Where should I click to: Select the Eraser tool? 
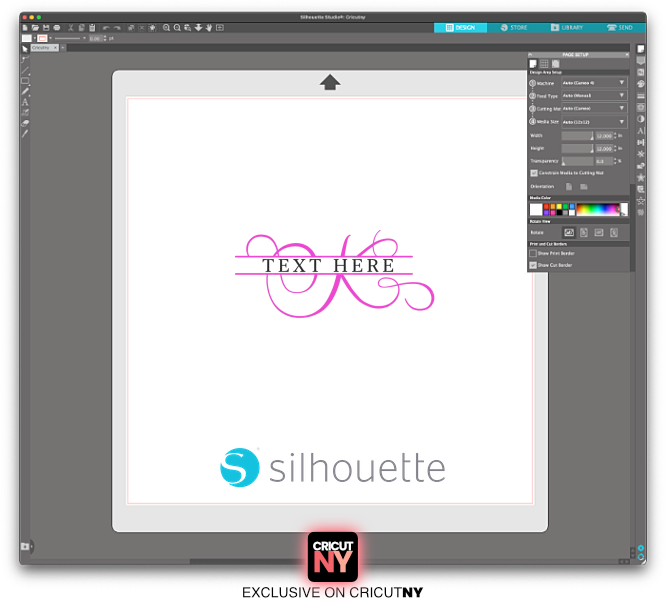pos(25,122)
